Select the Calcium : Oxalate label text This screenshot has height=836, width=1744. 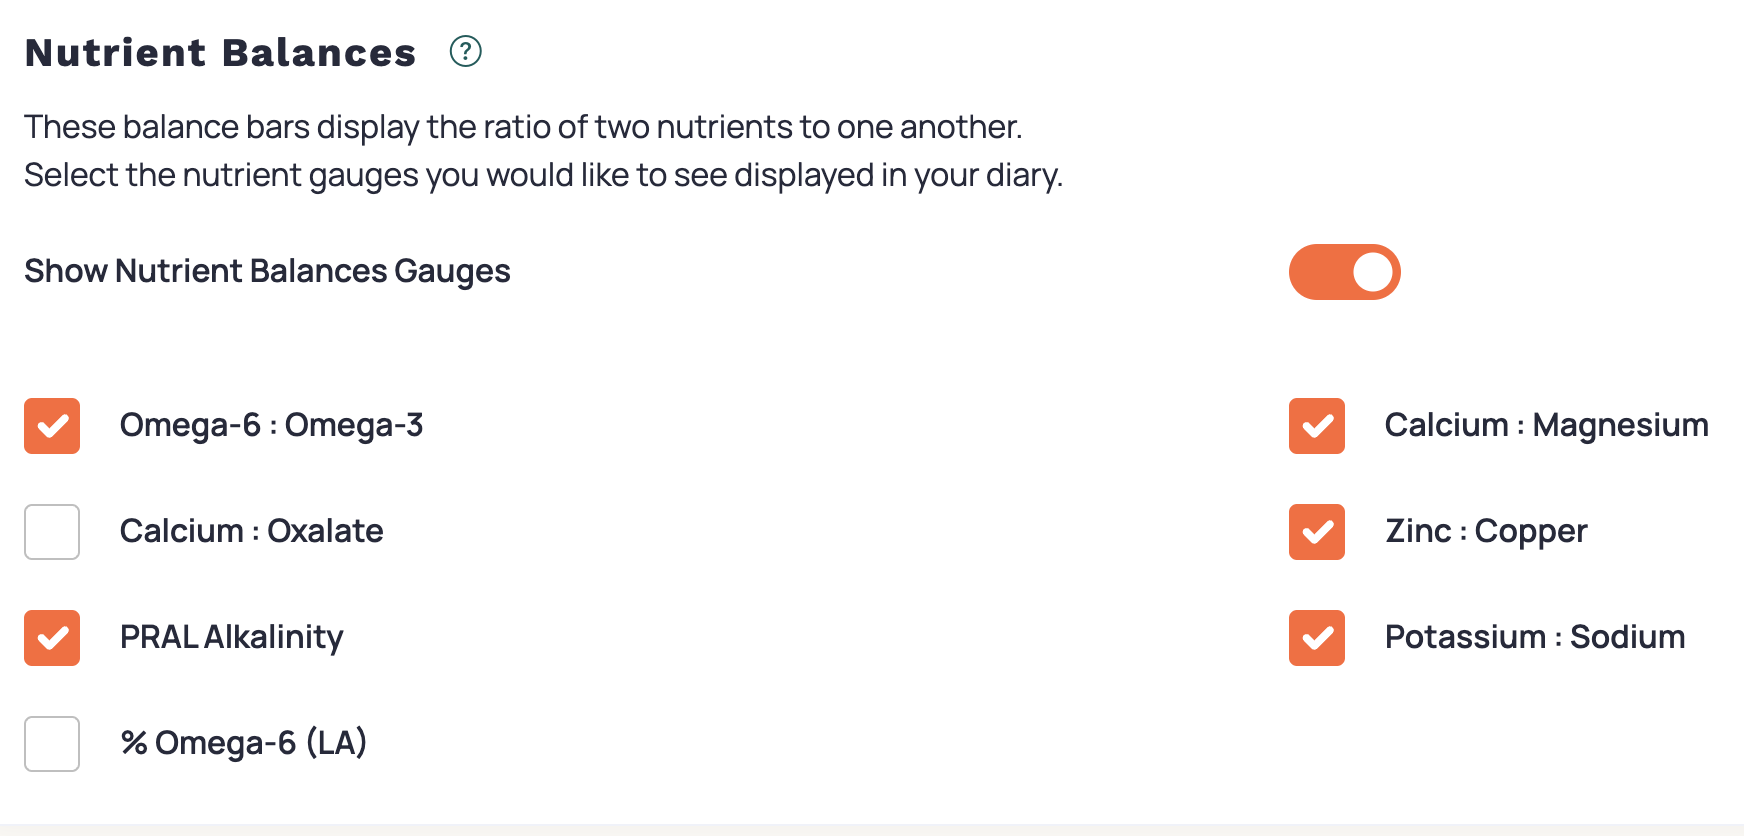[x=252, y=532]
